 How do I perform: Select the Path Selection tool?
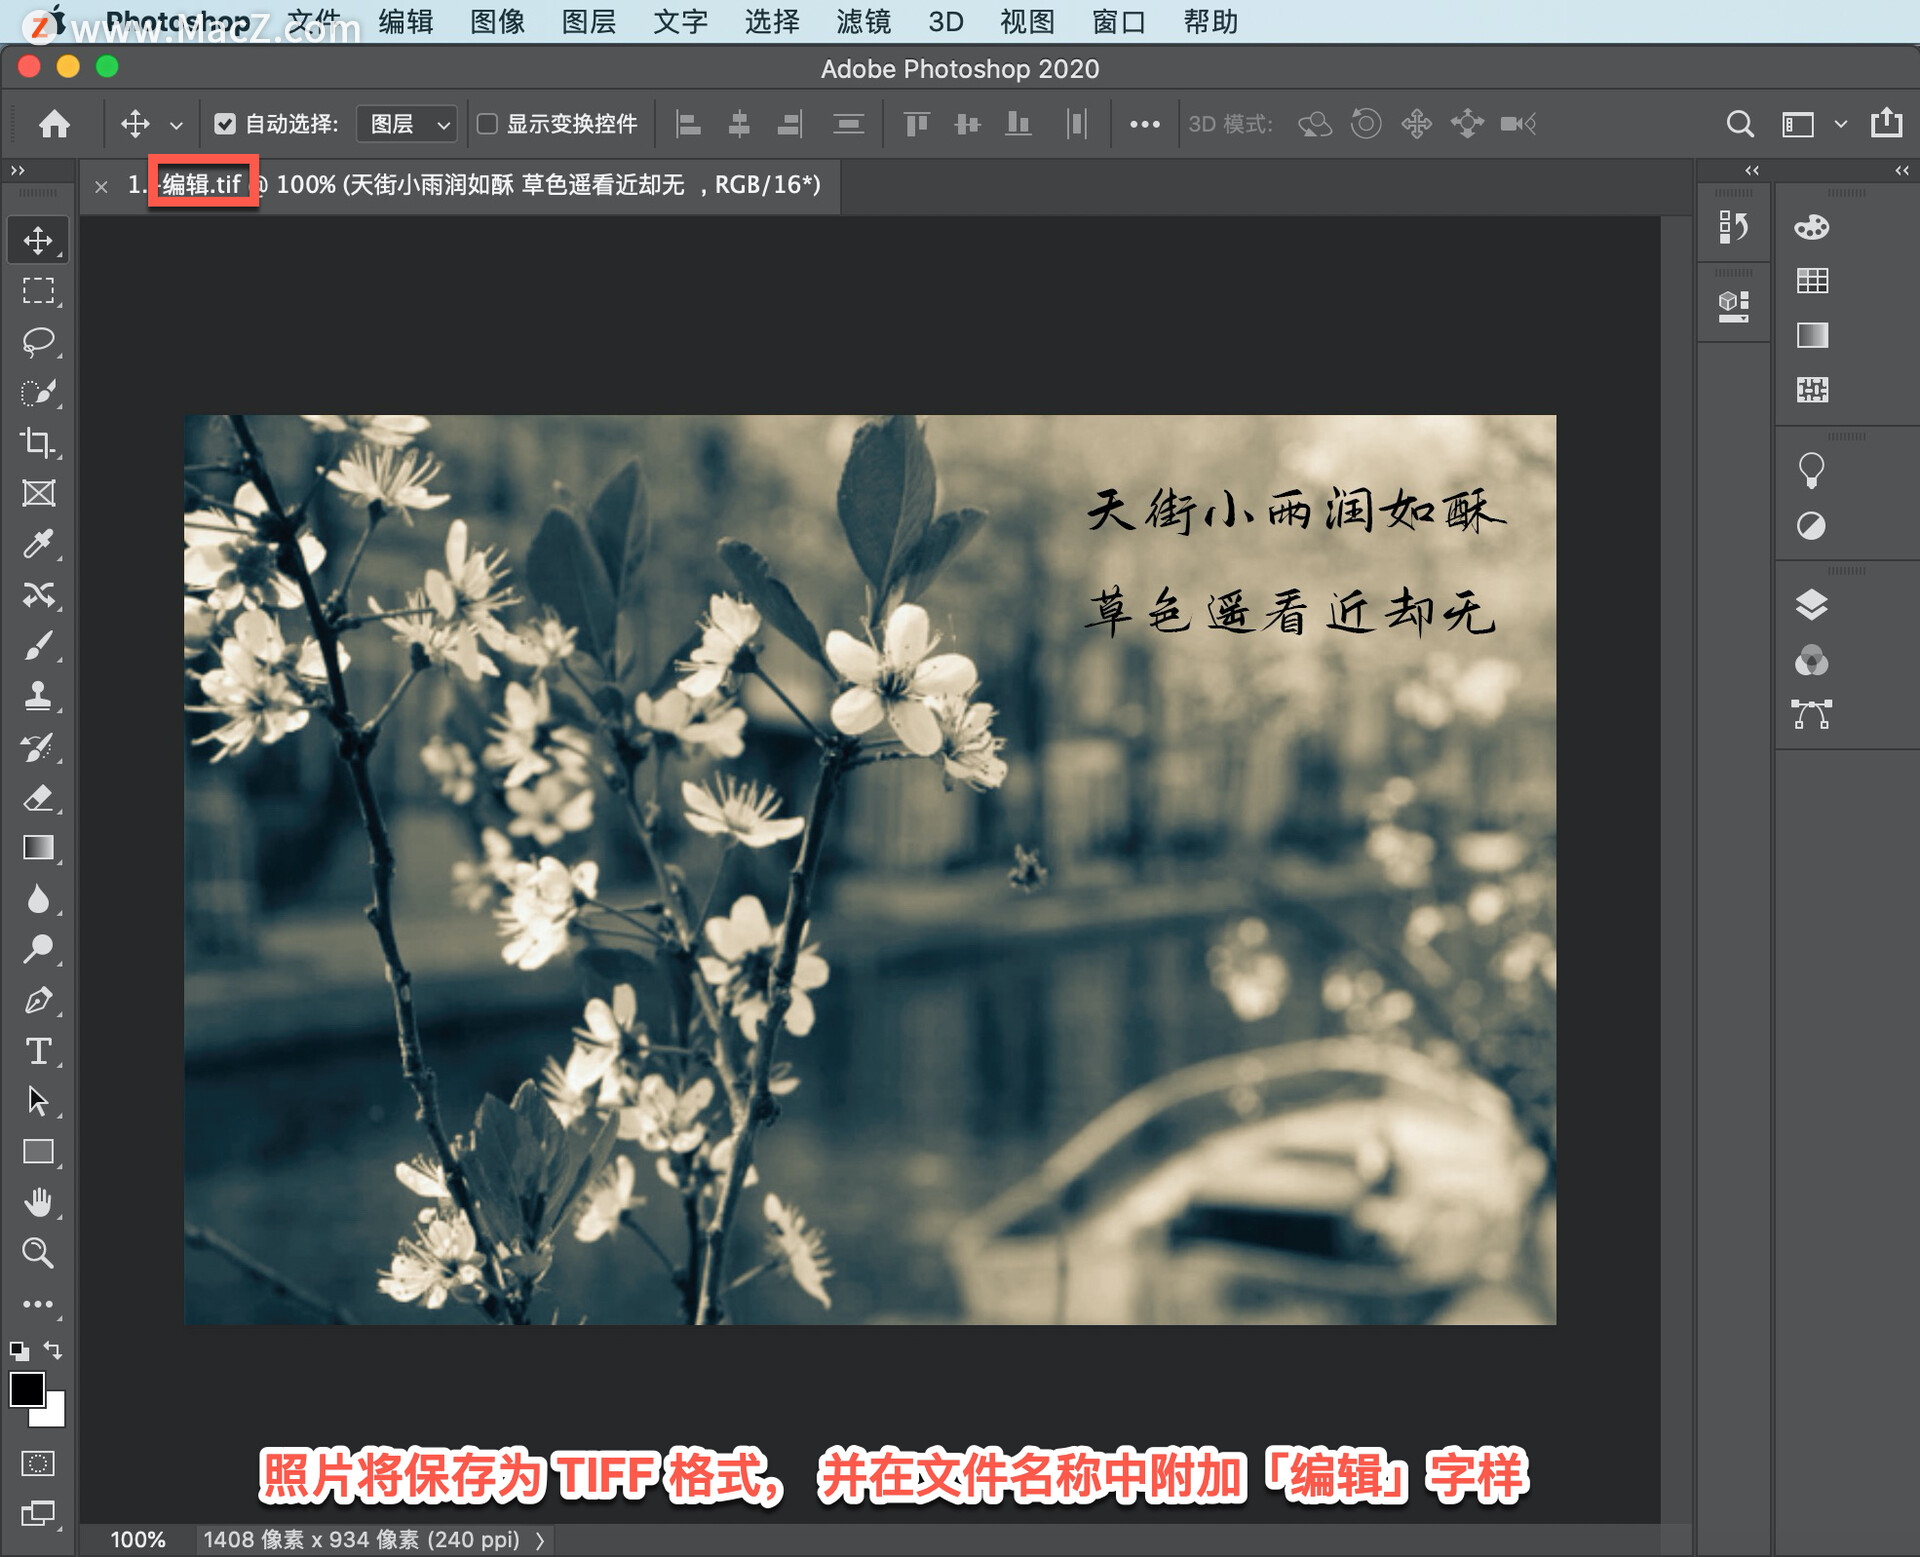pyautogui.click(x=38, y=1101)
